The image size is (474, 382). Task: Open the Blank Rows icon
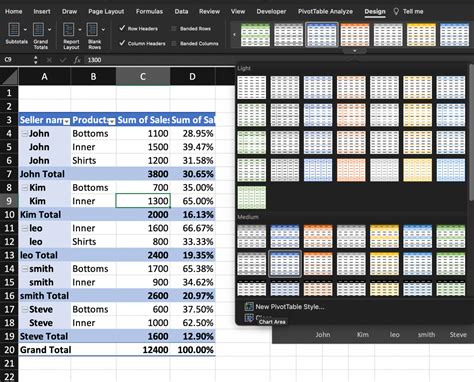pos(92,29)
